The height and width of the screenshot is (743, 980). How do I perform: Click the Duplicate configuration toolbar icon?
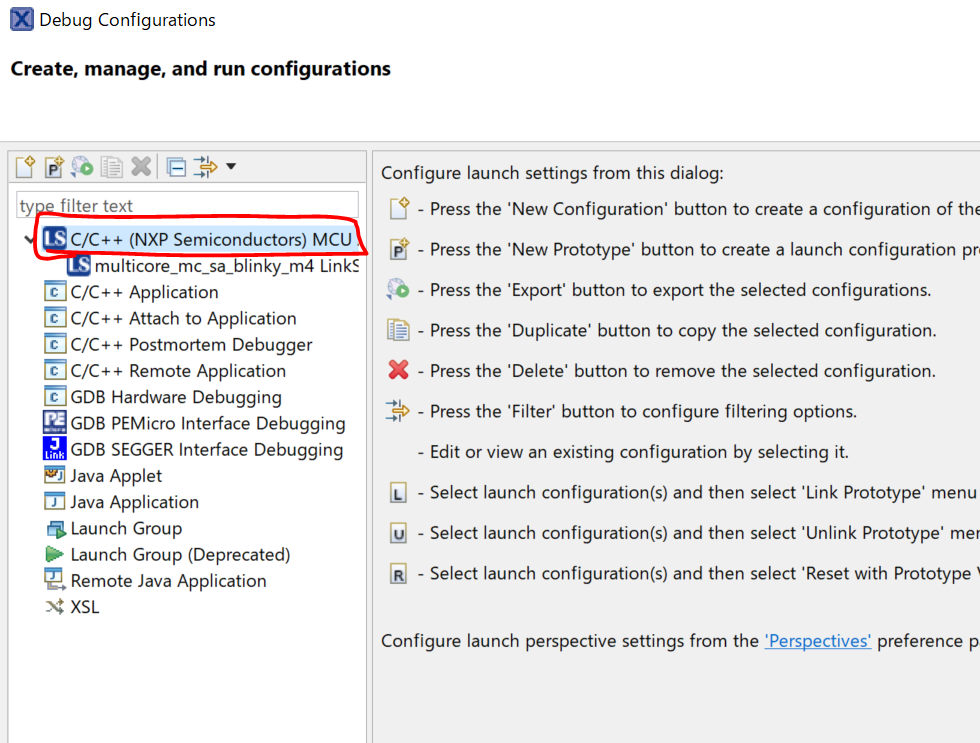112,167
